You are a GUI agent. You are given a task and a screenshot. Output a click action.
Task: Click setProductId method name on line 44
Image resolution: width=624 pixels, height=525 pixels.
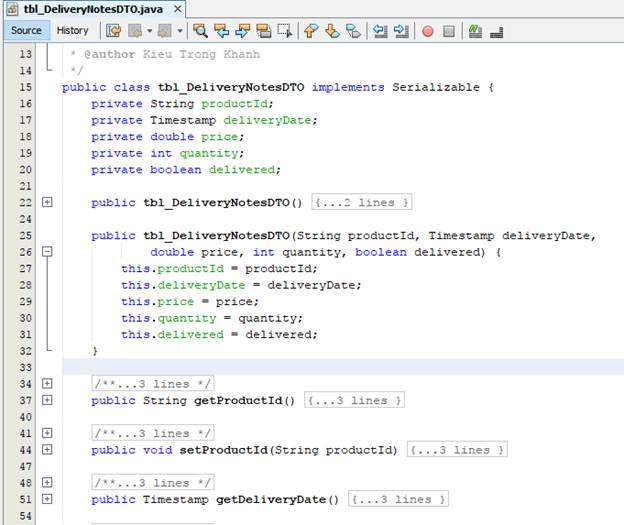click(223, 450)
